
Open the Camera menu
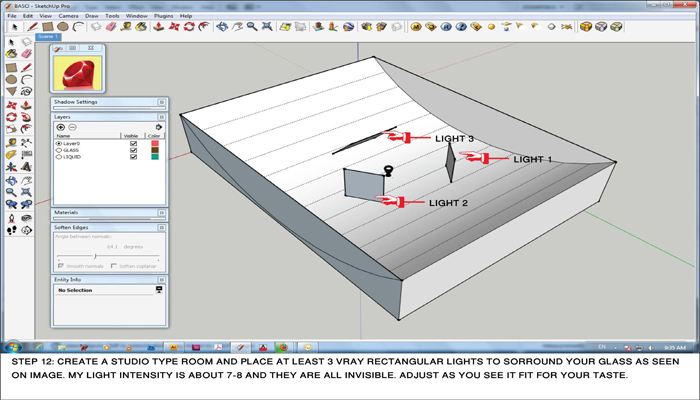(x=68, y=16)
